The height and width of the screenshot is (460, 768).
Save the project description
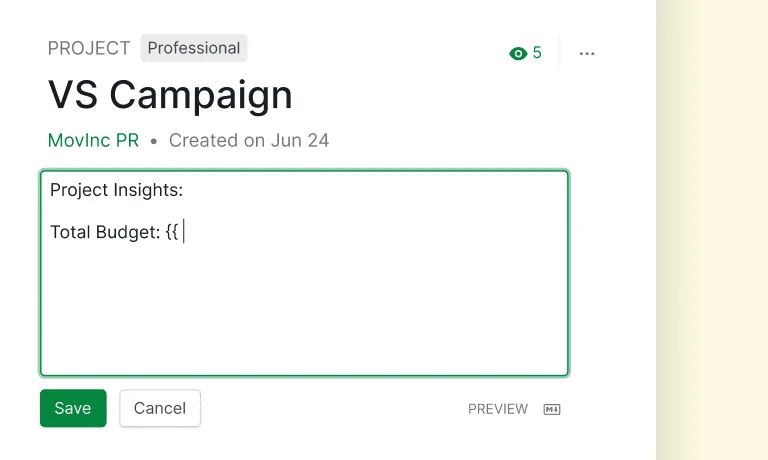[x=73, y=408]
